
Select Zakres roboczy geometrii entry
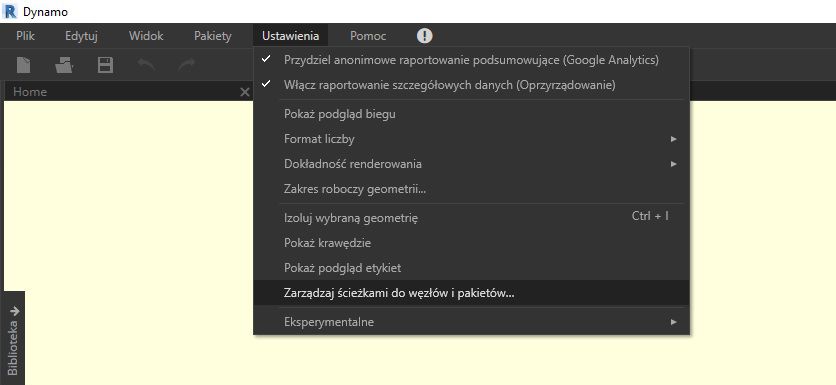coord(471,189)
